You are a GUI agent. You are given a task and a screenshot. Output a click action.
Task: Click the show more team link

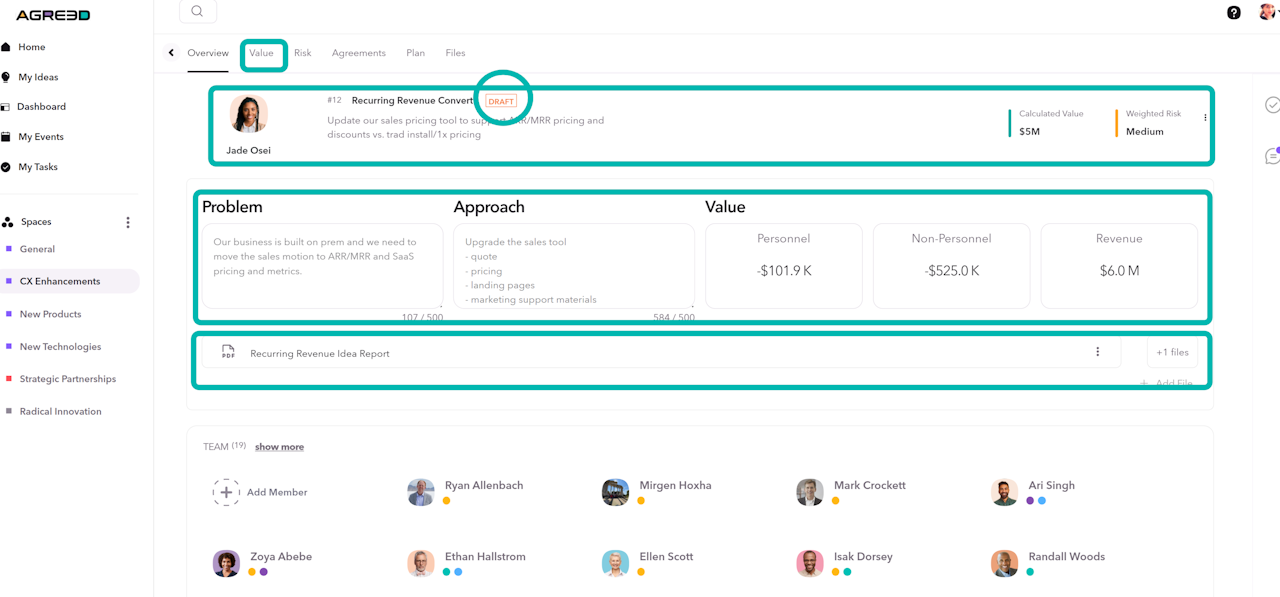point(279,447)
